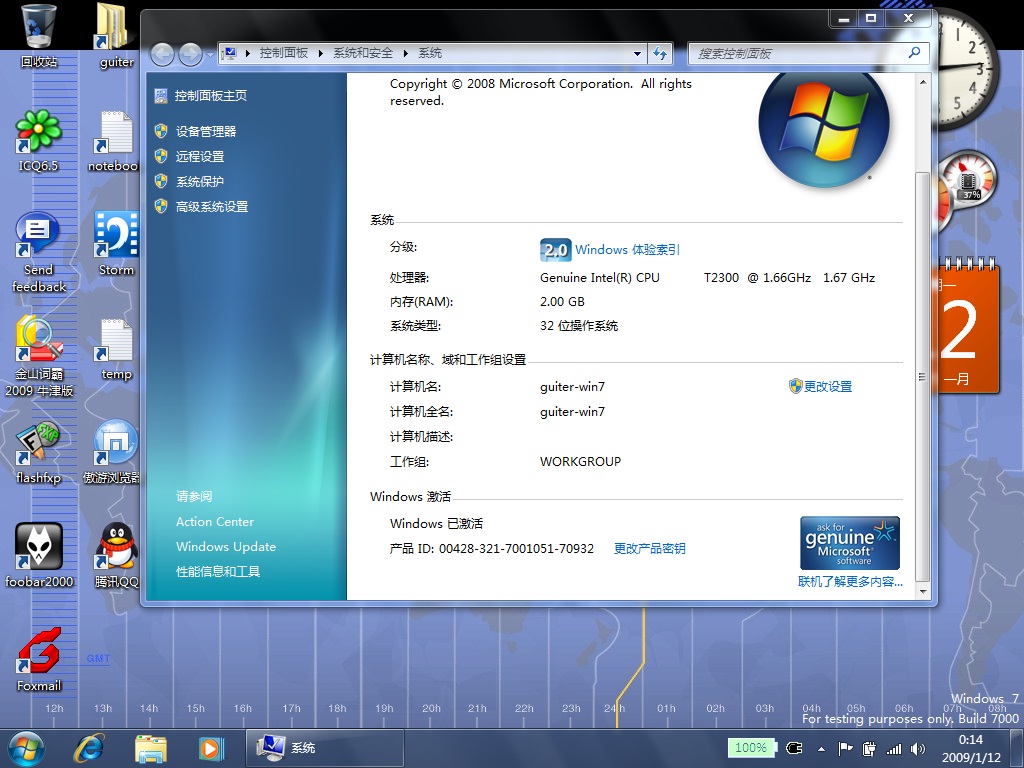Click the scrollbar up arrow
The height and width of the screenshot is (768, 1024).
923,82
